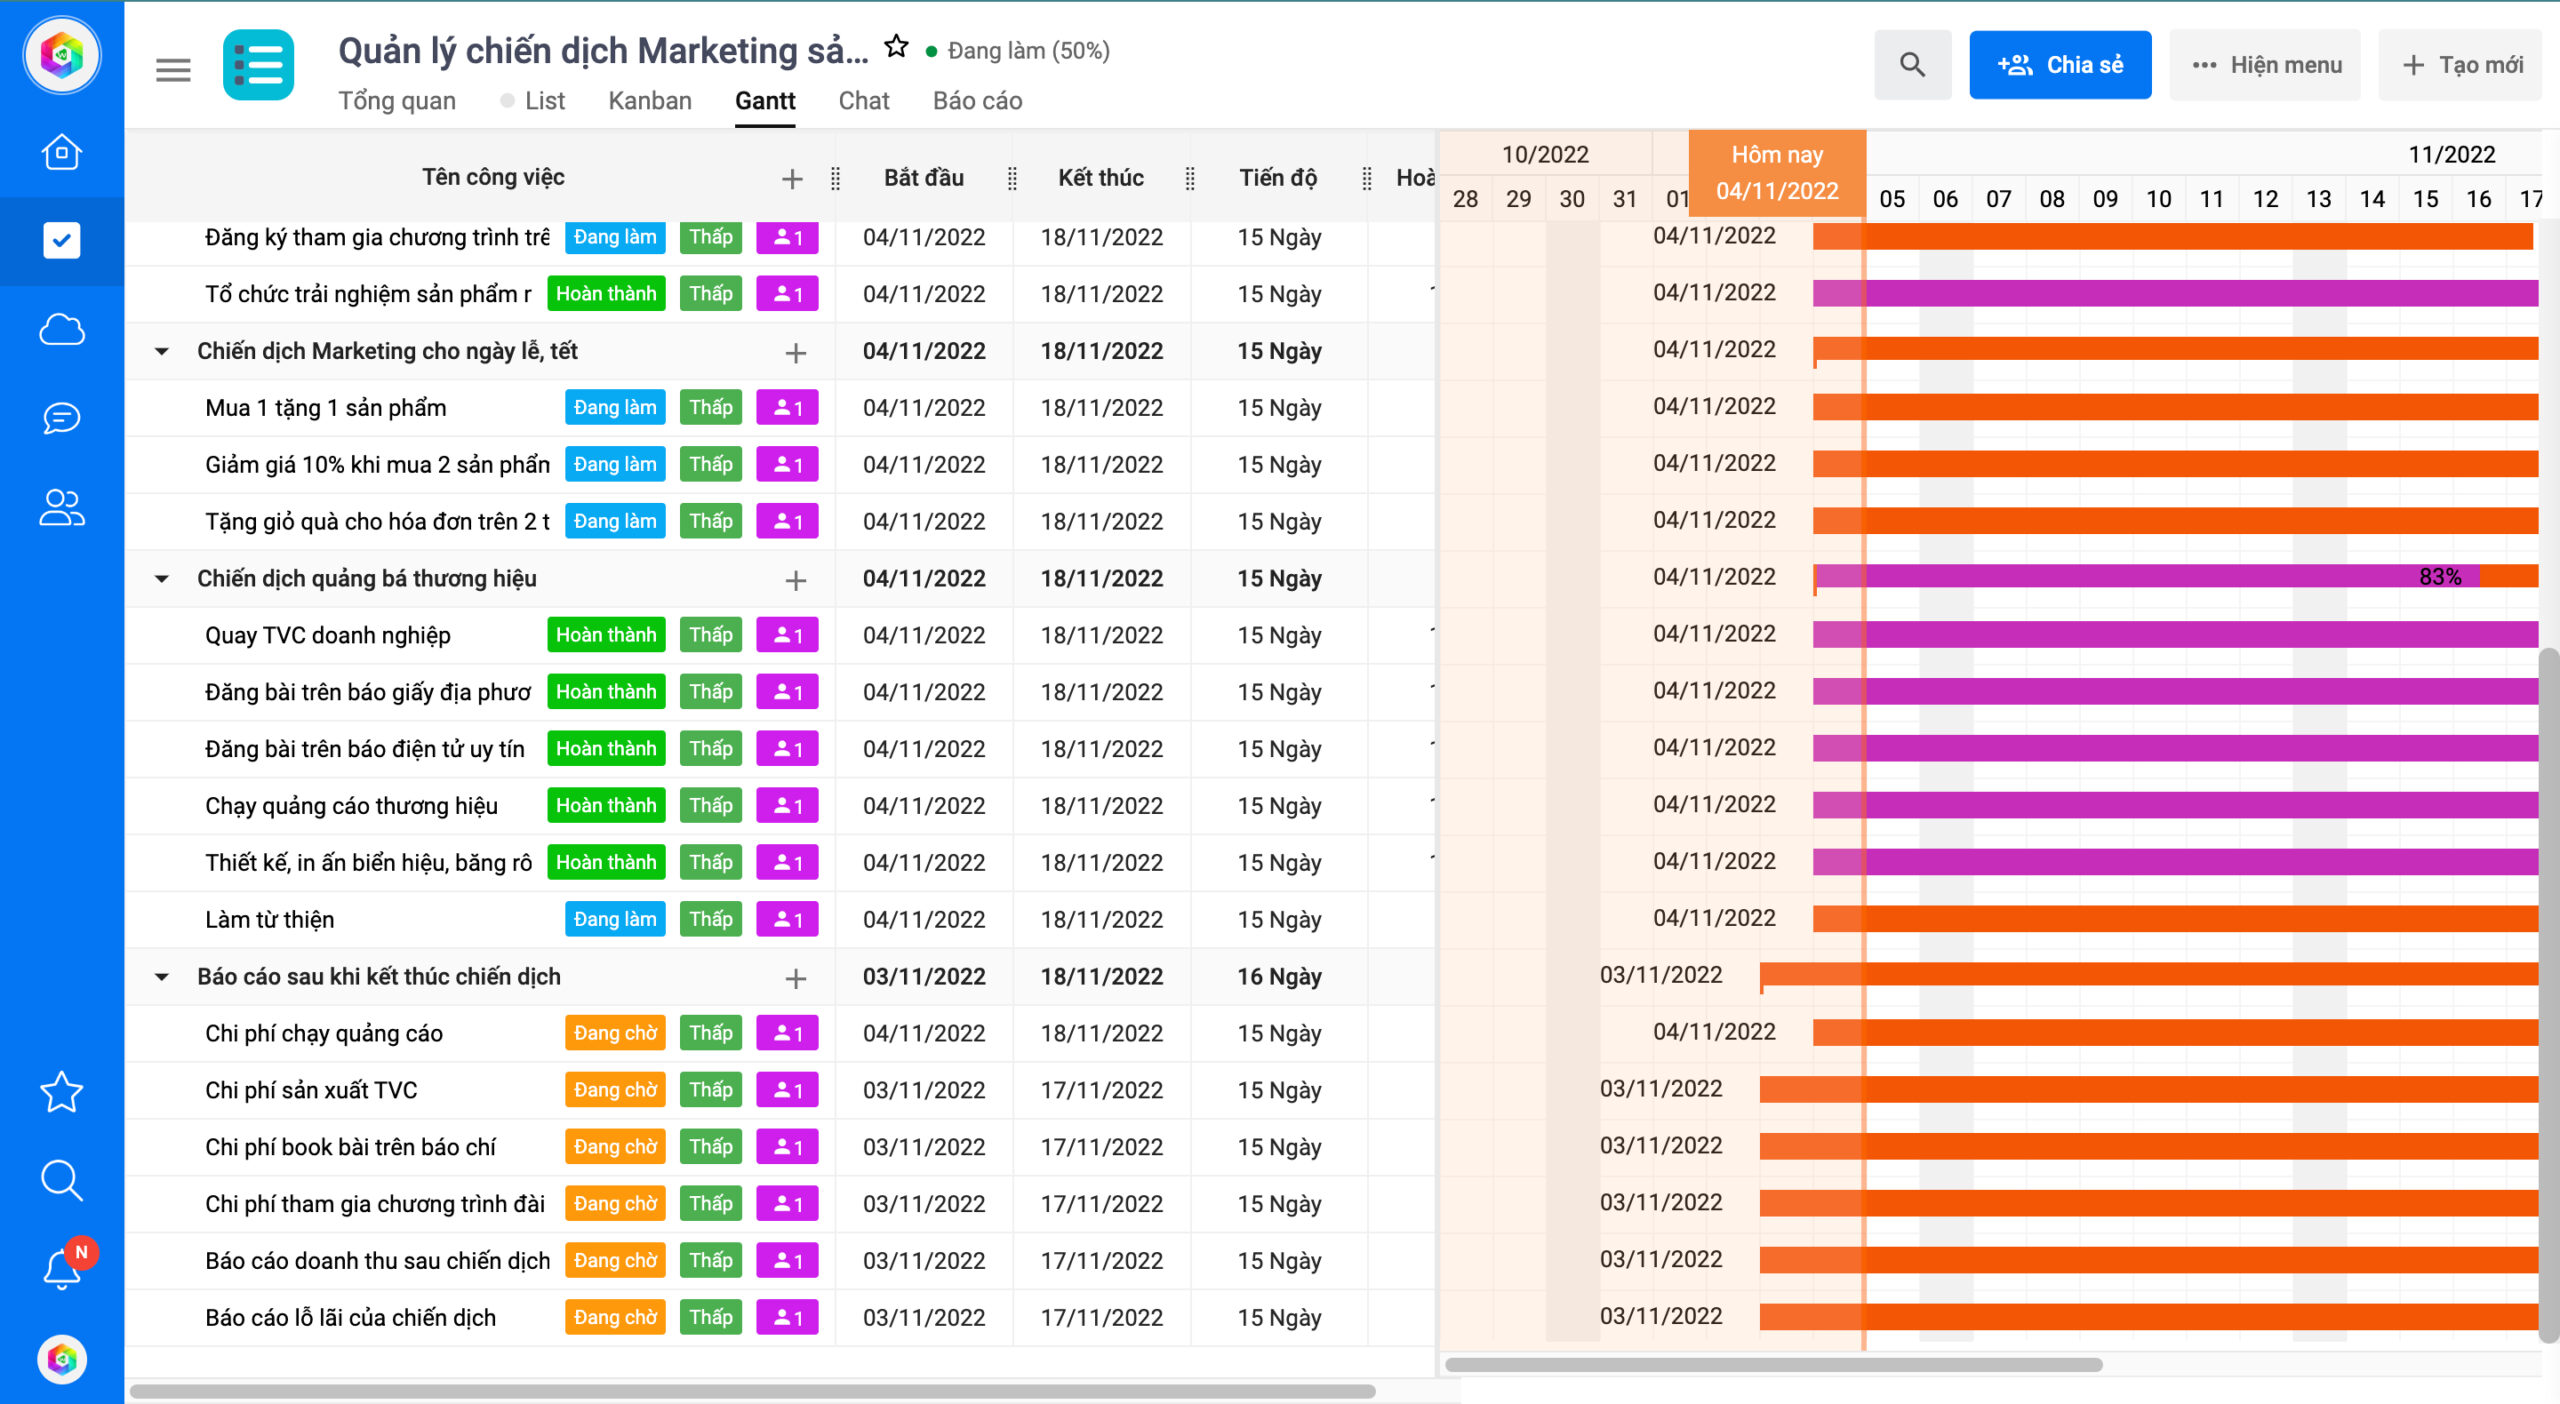Add subtask to Báo cáo sau khi kết thúc
Screen dimensions: 2560x1404
[796, 978]
